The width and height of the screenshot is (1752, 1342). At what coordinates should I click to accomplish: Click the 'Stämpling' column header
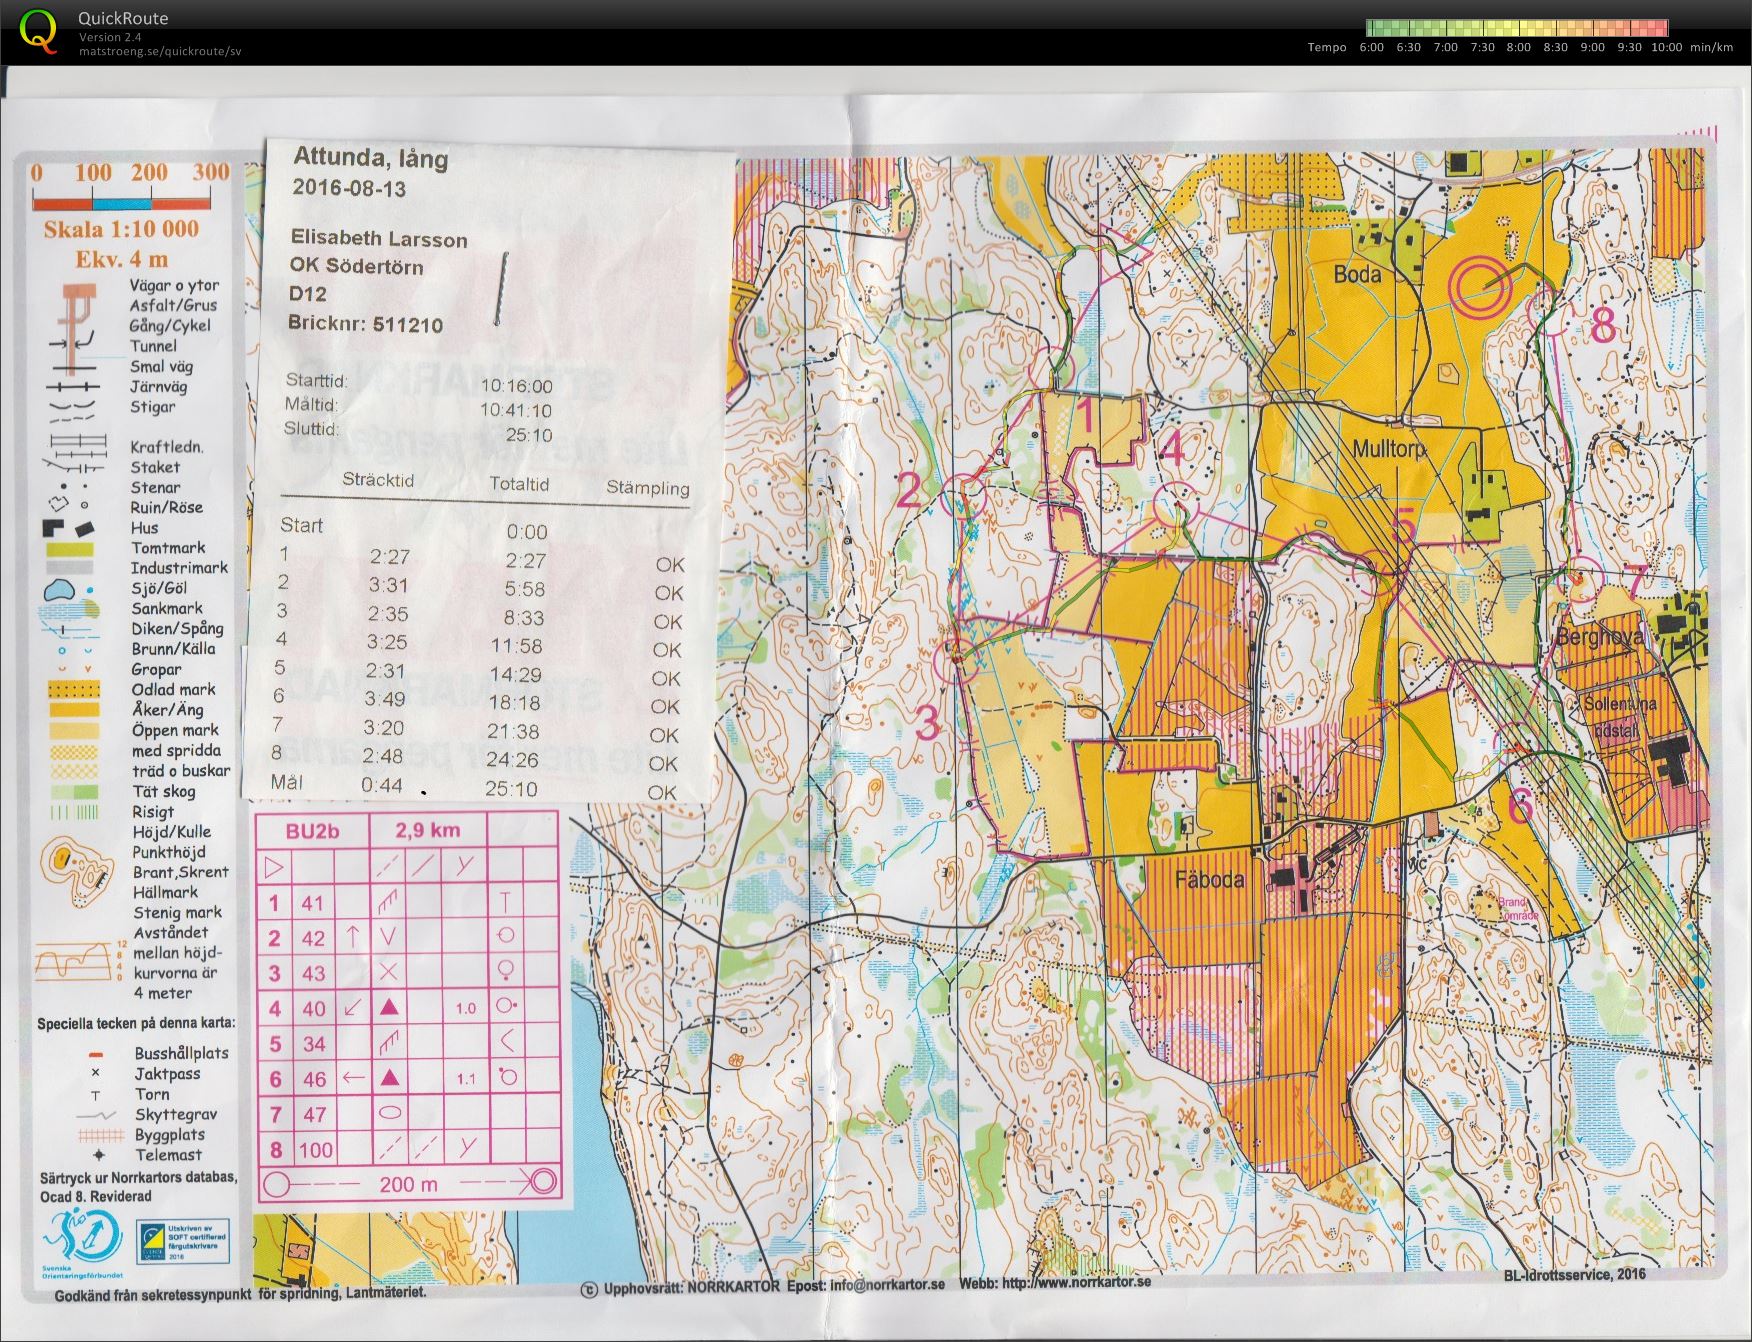[648, 488]
